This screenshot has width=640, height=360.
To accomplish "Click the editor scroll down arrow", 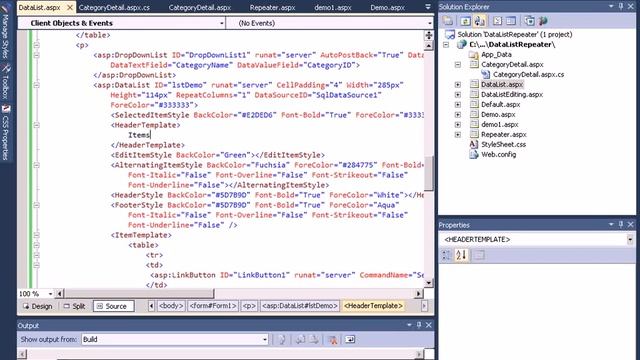I will tap(429, 282).
